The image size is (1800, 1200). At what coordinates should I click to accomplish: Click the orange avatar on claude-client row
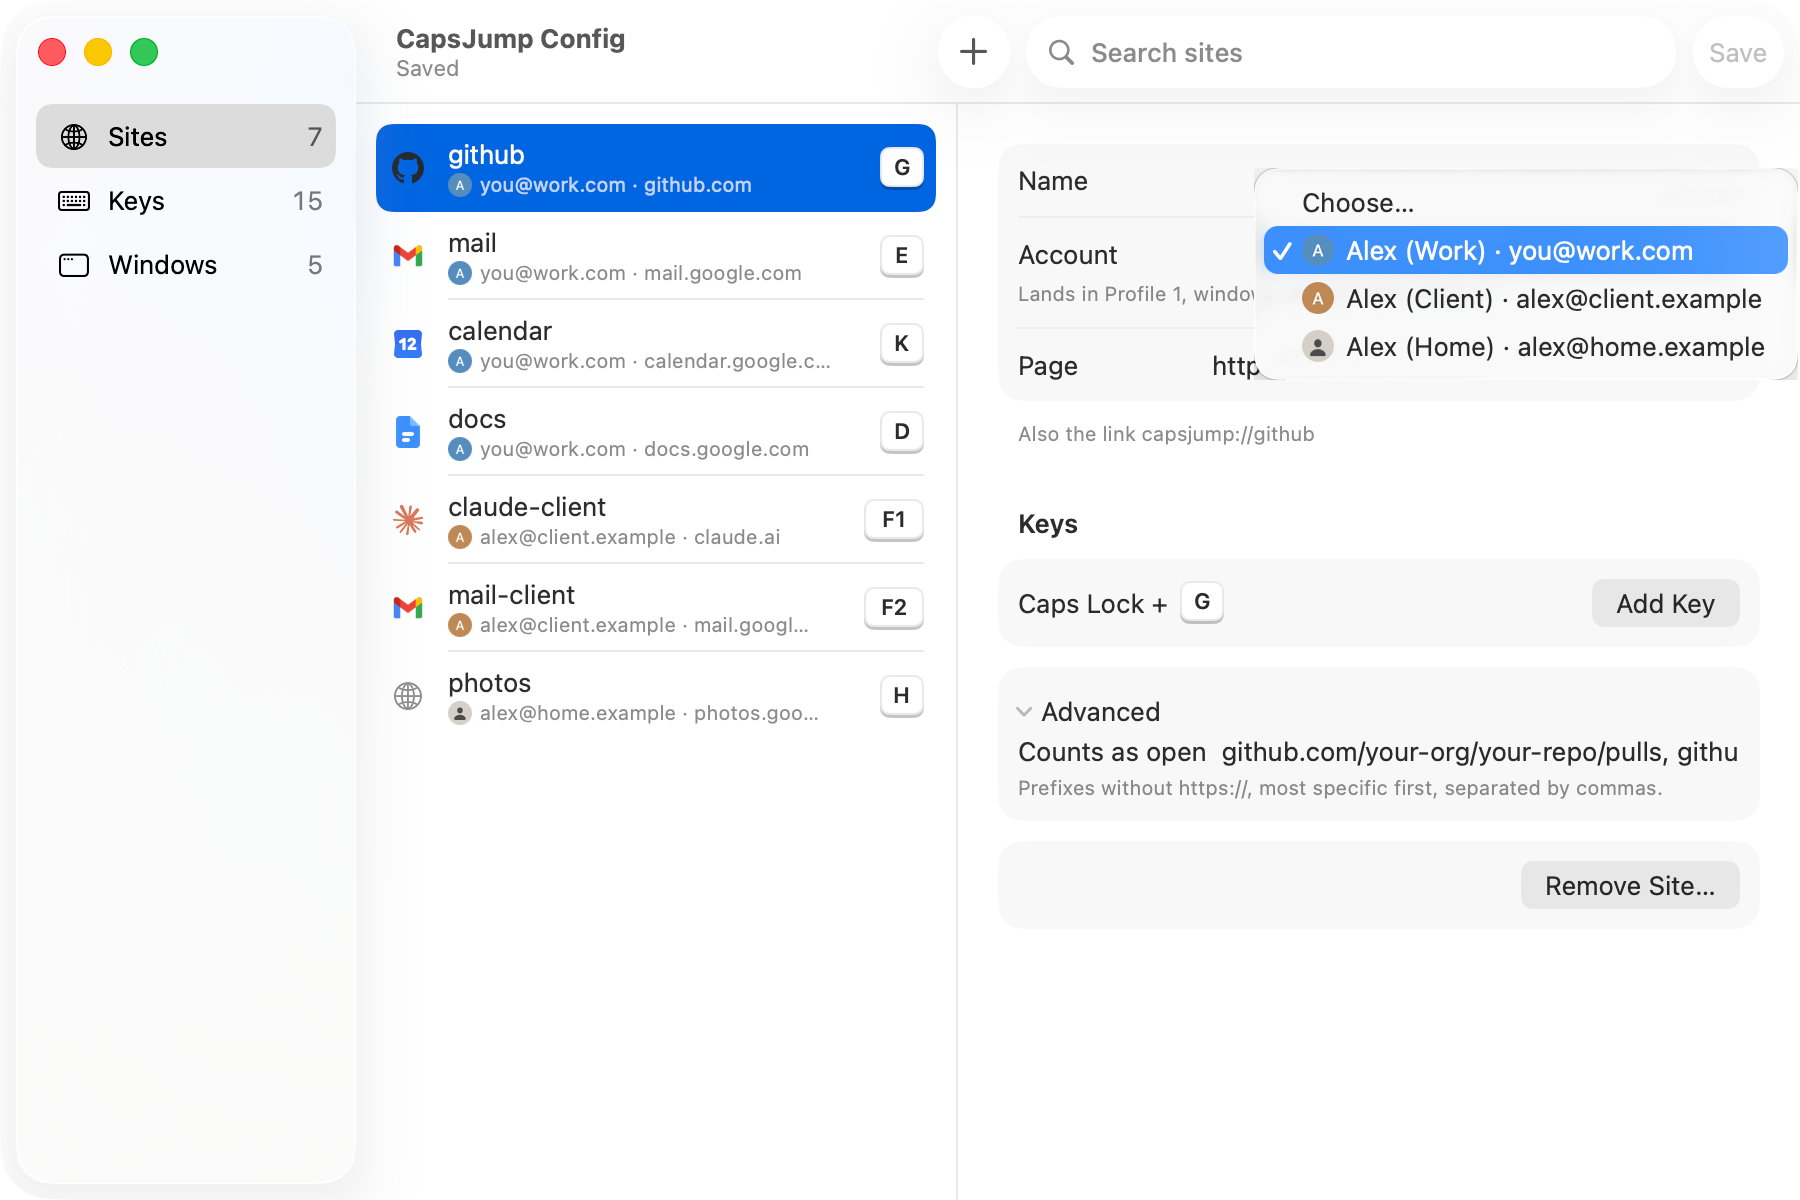(460, 537)
